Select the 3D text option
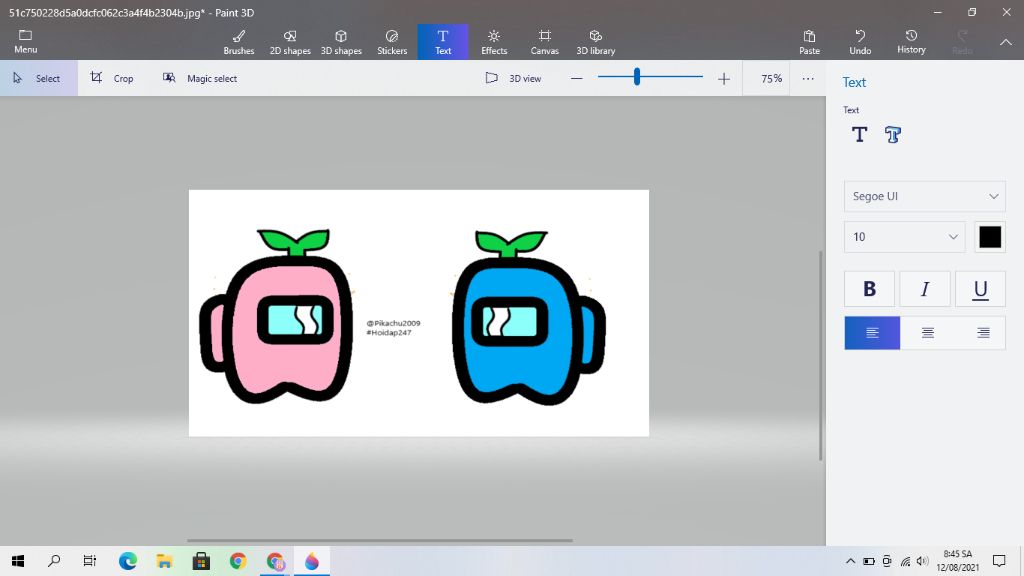 [893, 135]
